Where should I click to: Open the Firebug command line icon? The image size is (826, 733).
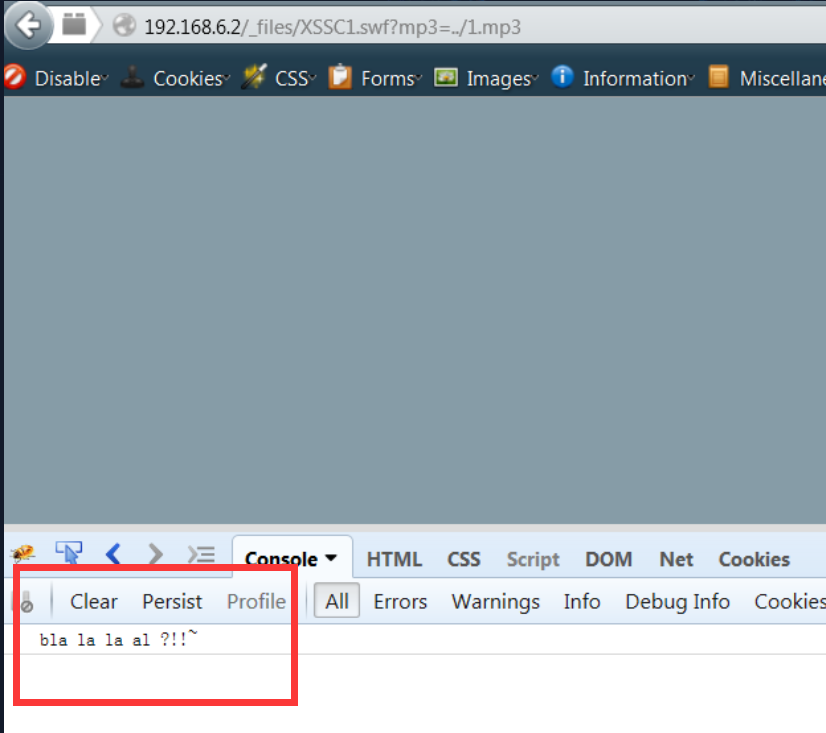tap(201, 554)
